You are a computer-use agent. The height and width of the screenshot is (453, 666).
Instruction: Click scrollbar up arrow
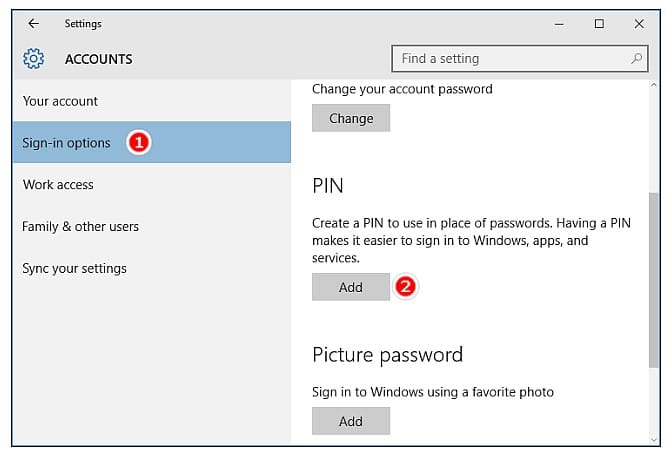click(x=654, y=85)
